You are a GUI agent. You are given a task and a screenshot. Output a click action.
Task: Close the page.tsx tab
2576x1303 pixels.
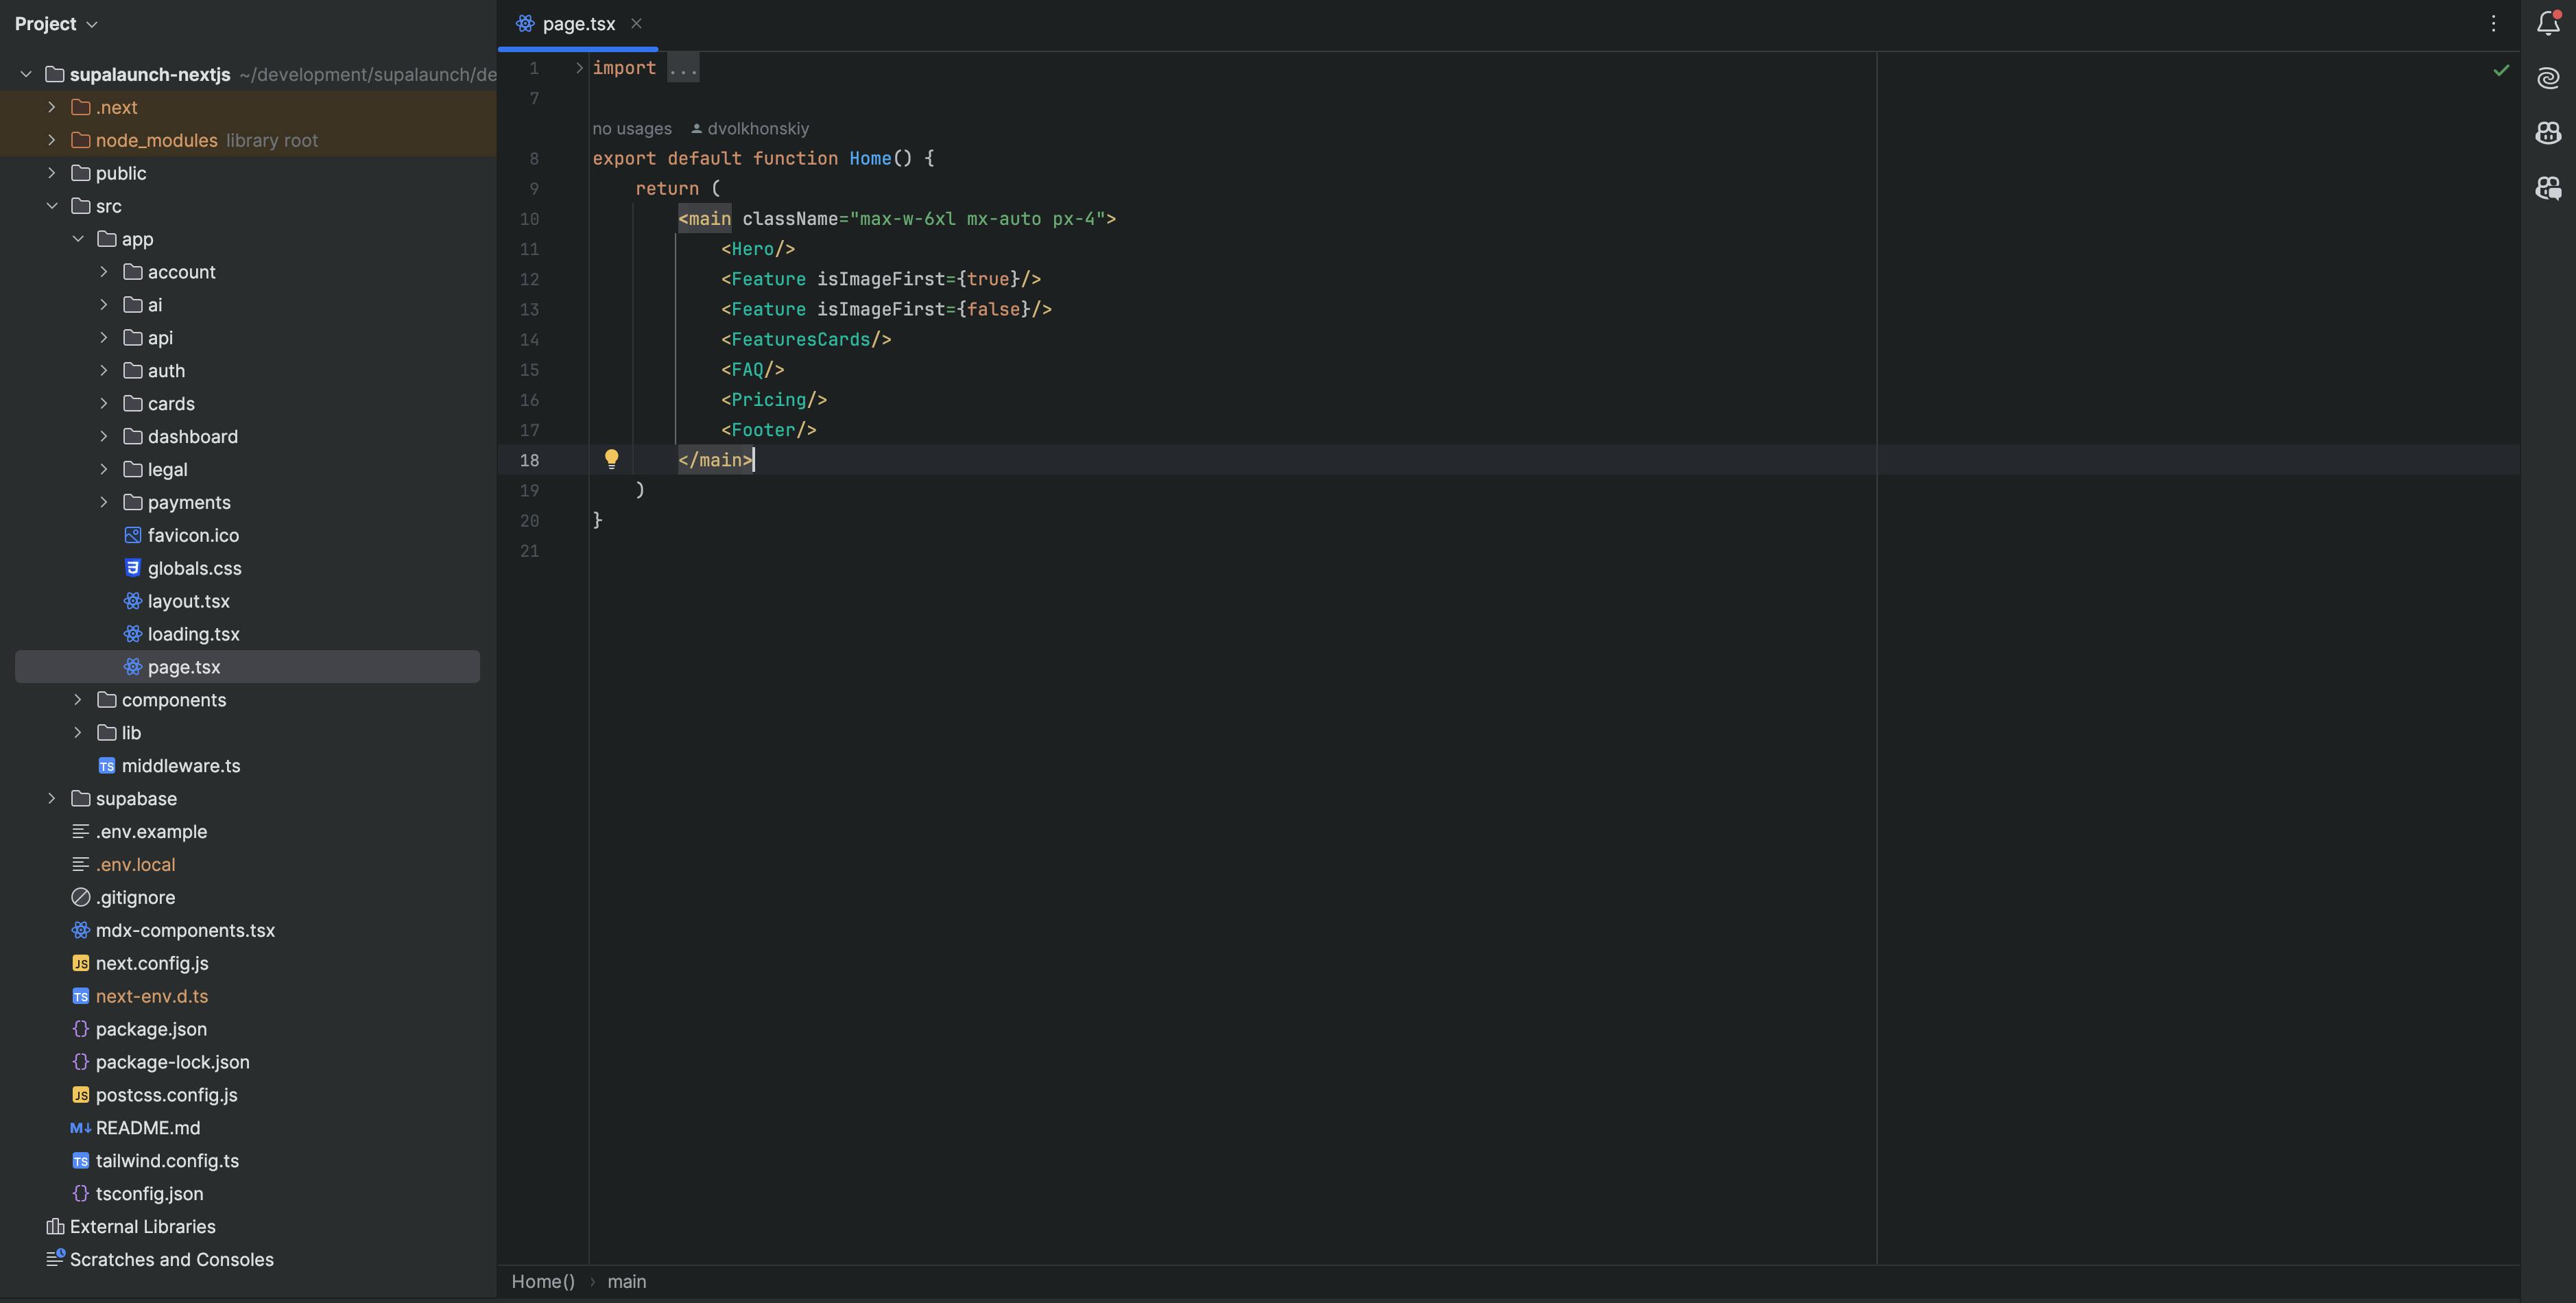(636, 23)
